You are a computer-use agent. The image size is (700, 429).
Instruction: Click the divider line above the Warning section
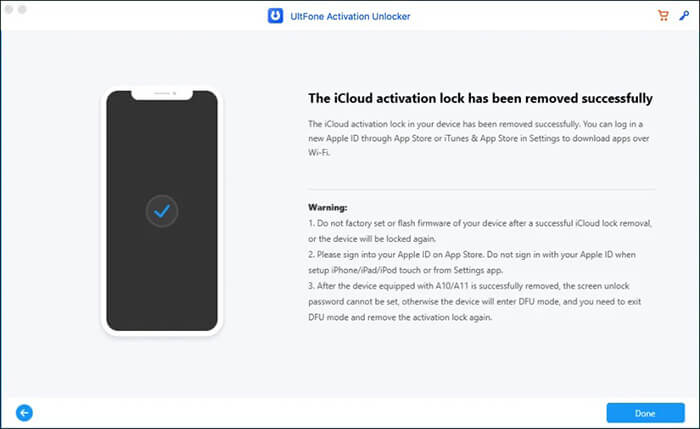(481, 190)
